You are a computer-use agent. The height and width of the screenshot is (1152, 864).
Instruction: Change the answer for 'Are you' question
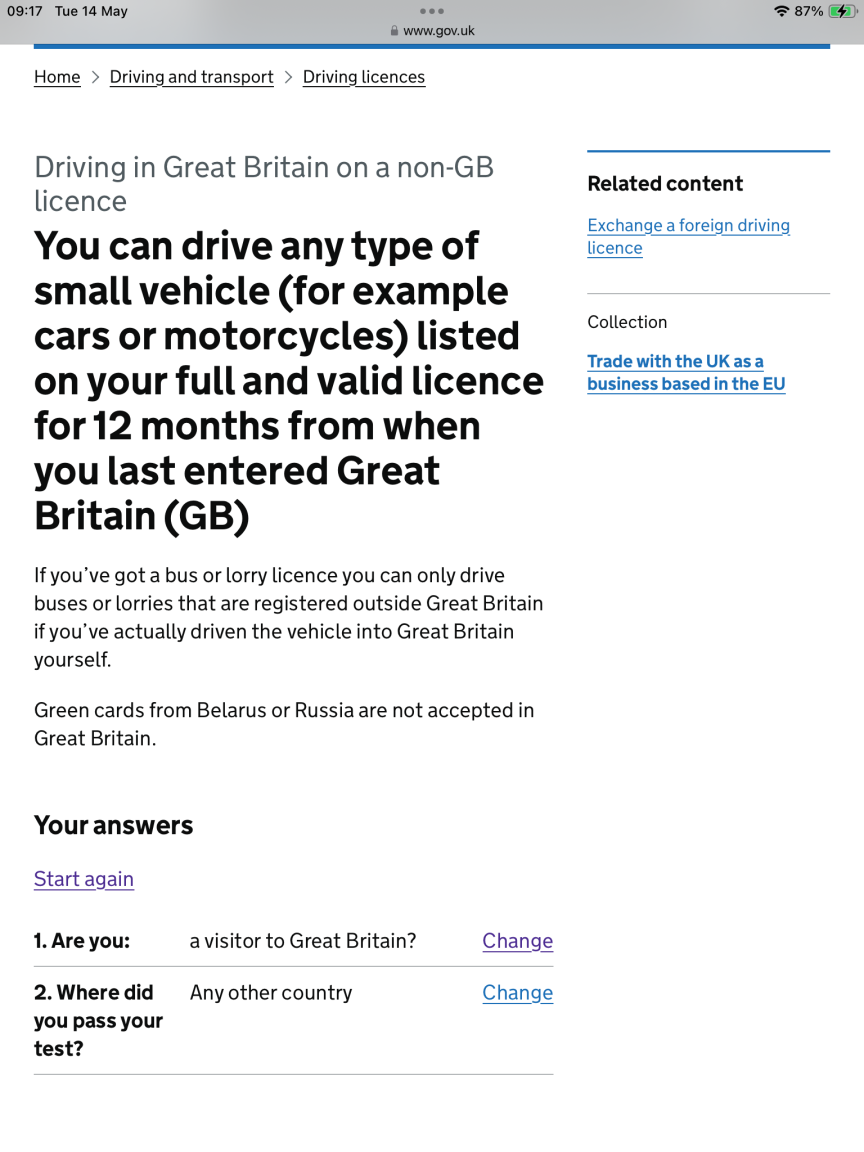[x=517, y=941]
